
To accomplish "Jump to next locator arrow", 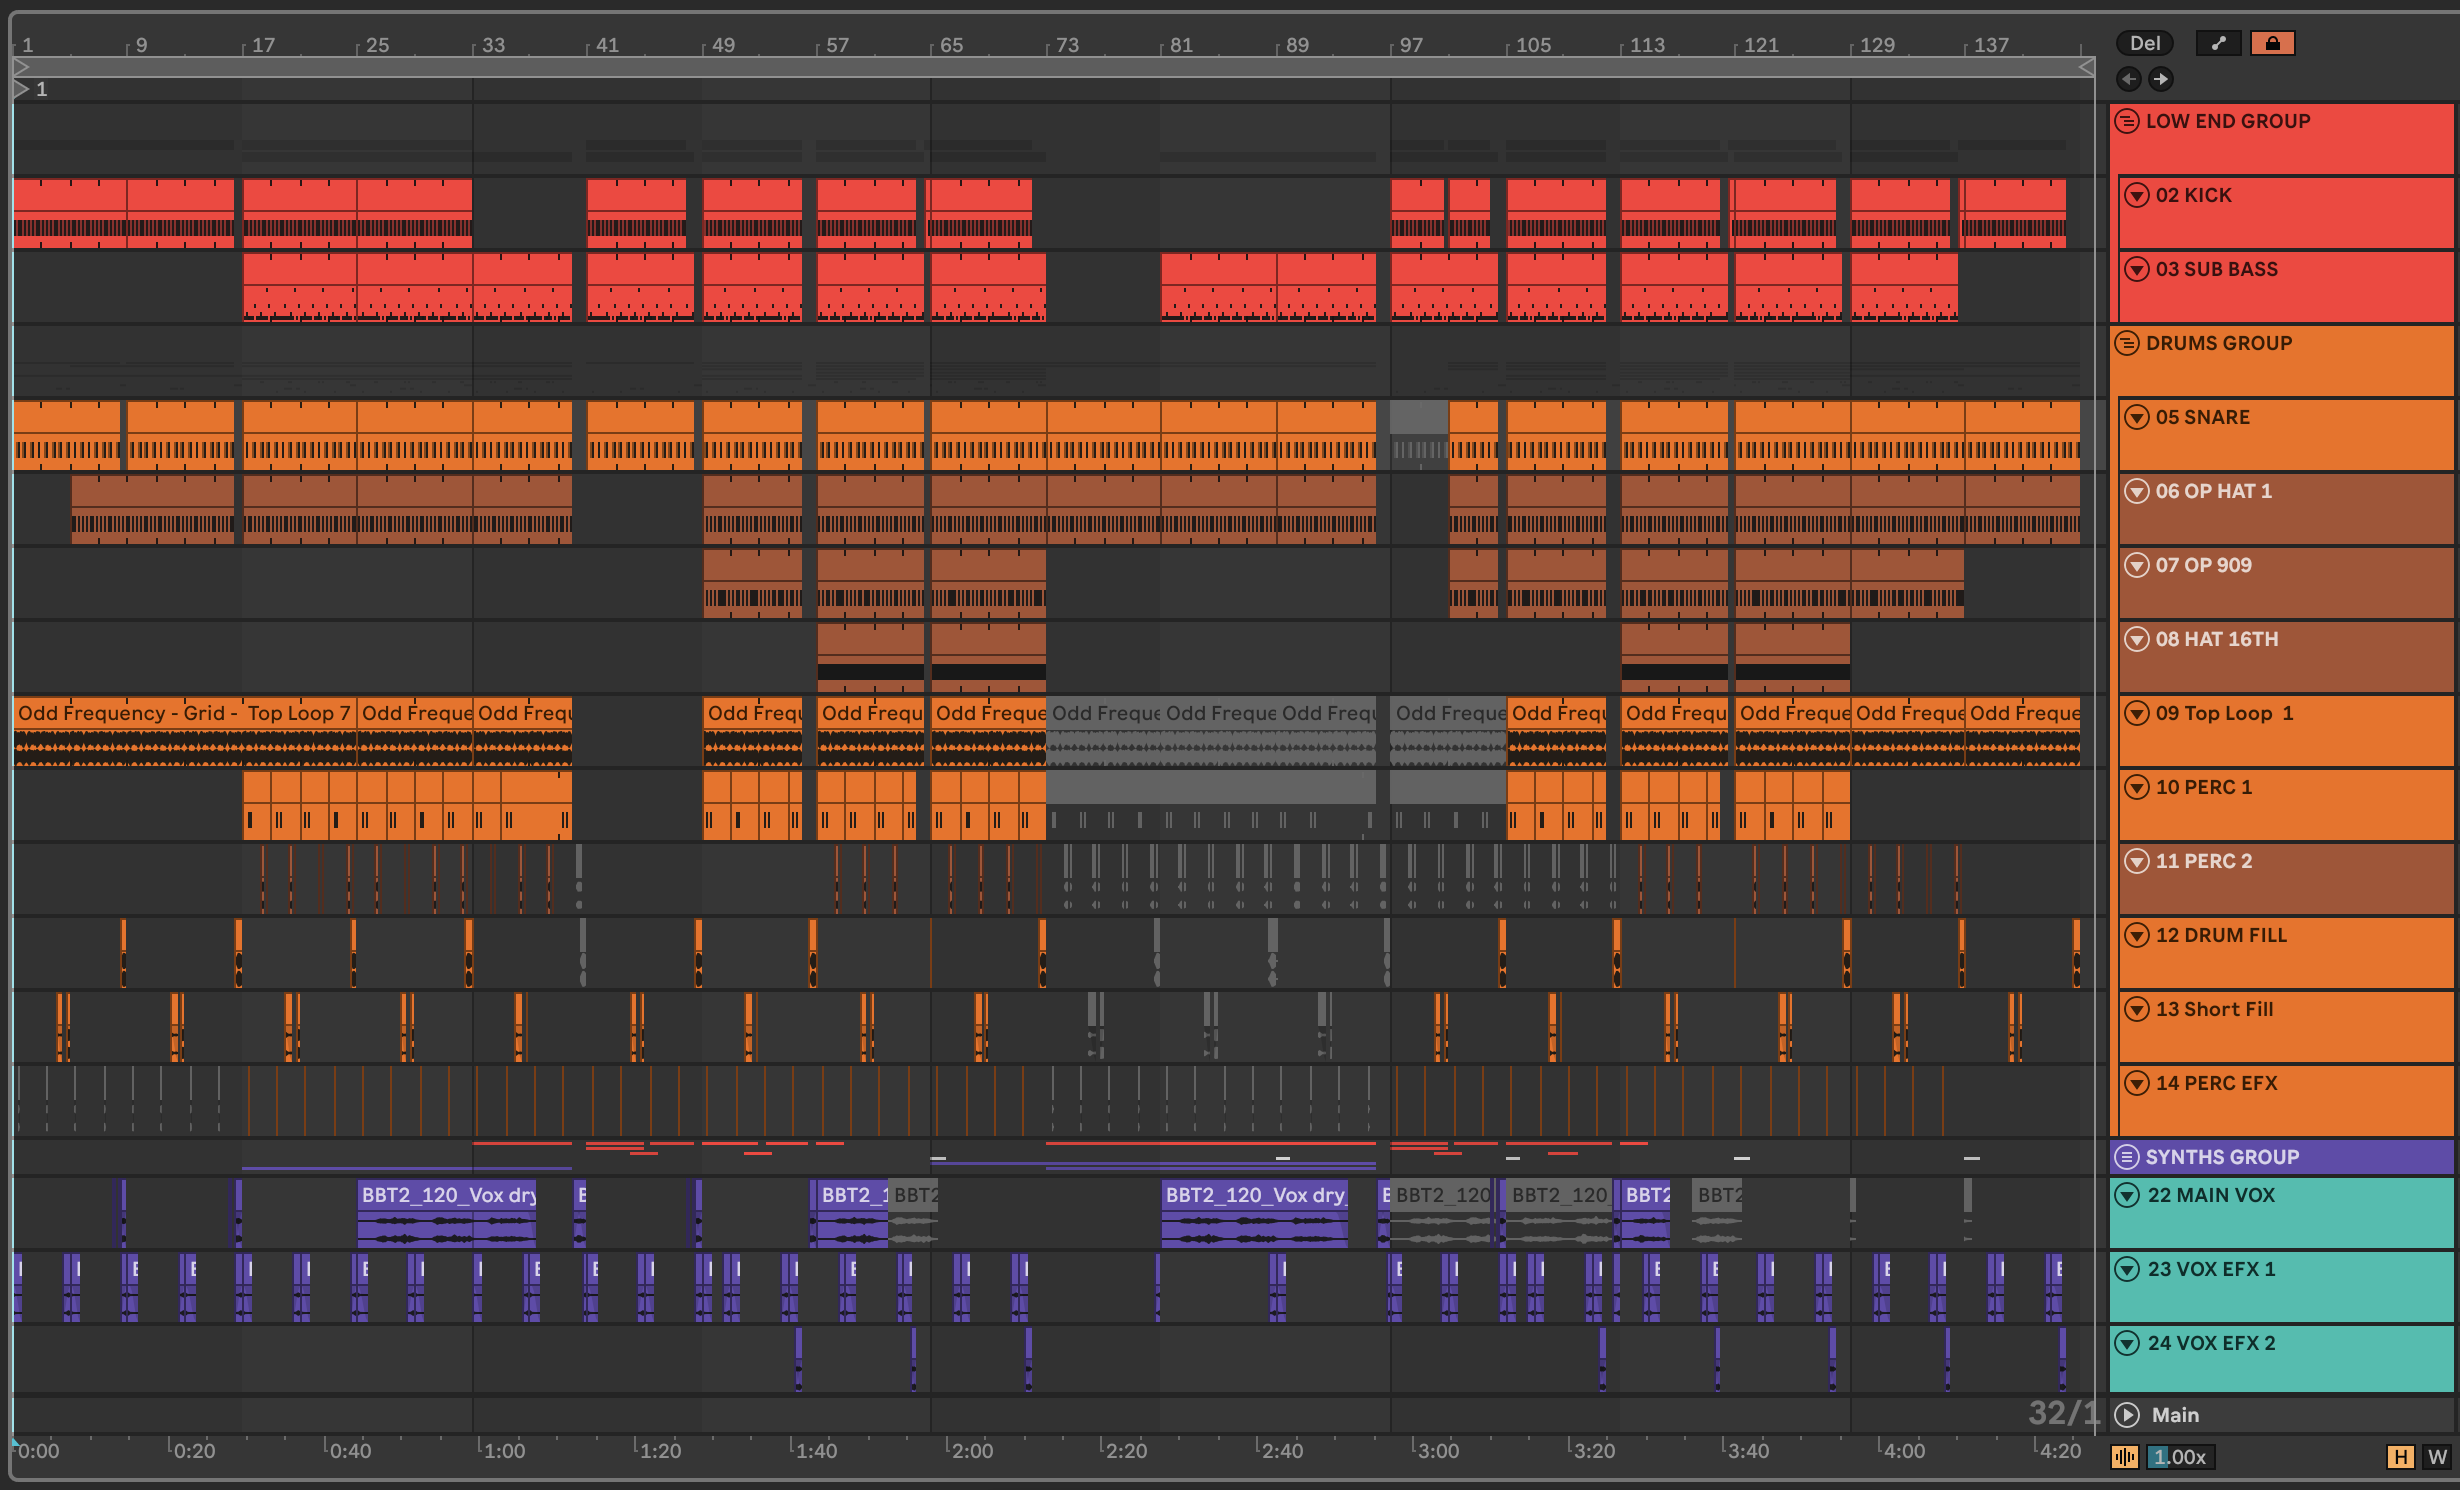I will [2161, 79].
